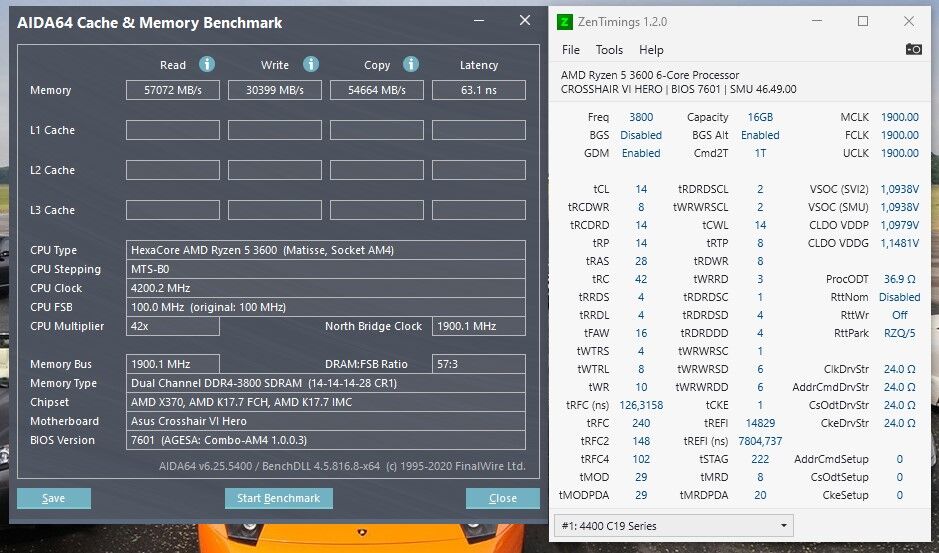Open the '#1: 4400 C19 Series' module dropdown
The image size is (939, 553).
pos(674,525)
